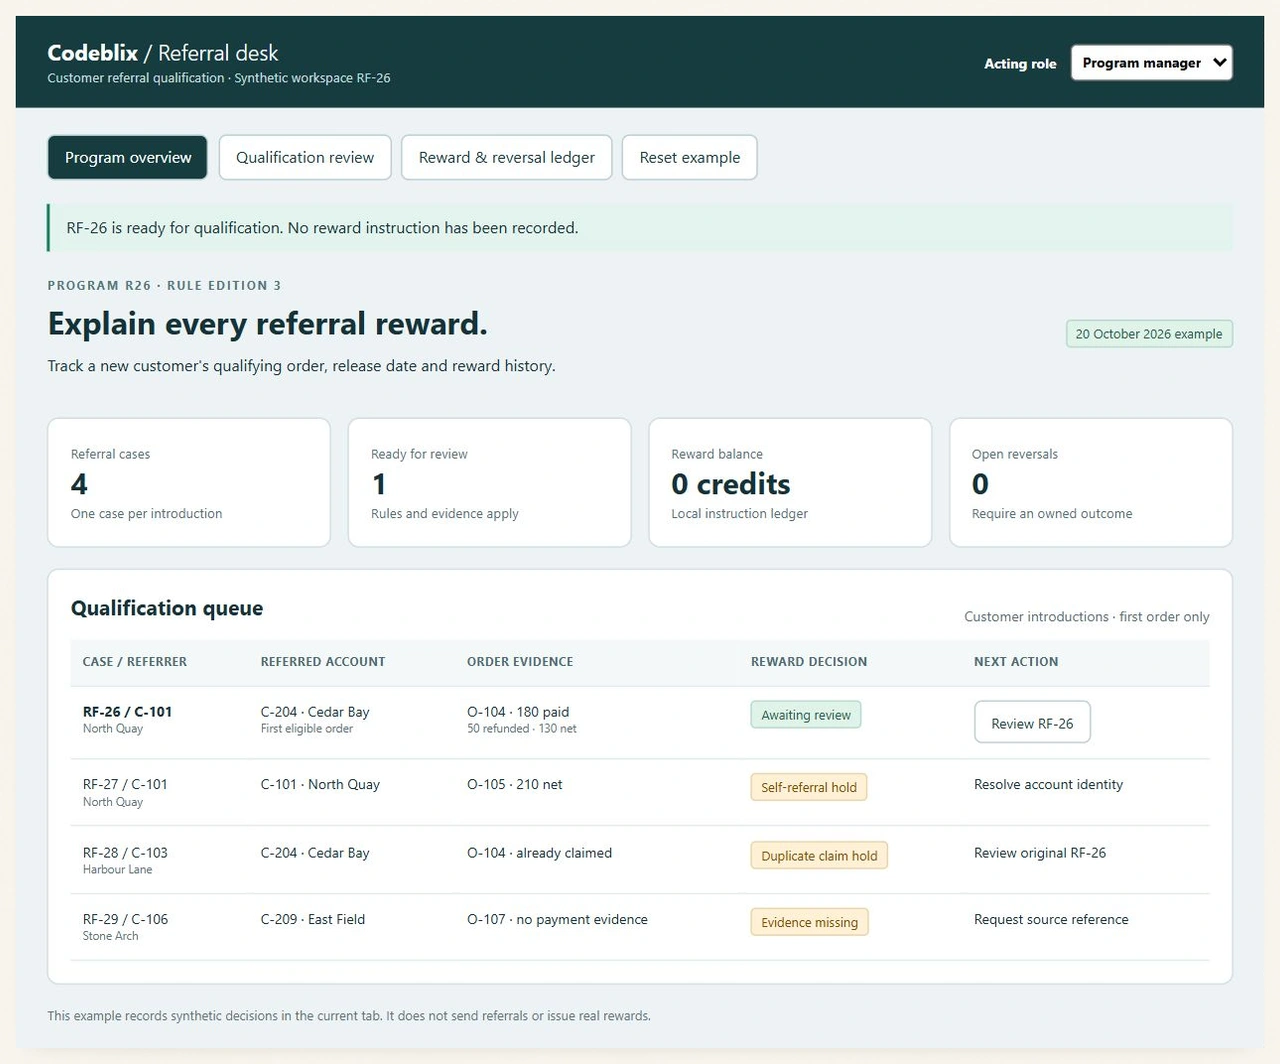
Task: Switch to Program overview tab
Action: pos(128,158)
